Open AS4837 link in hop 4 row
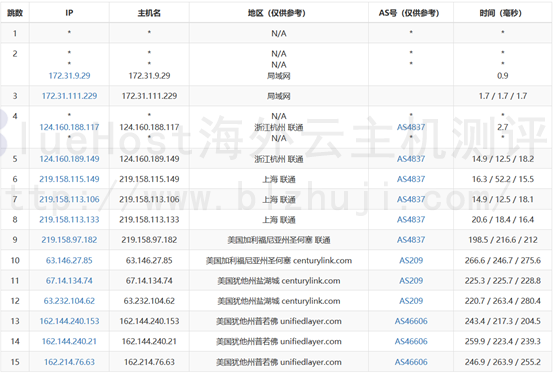 coord(411,127)
